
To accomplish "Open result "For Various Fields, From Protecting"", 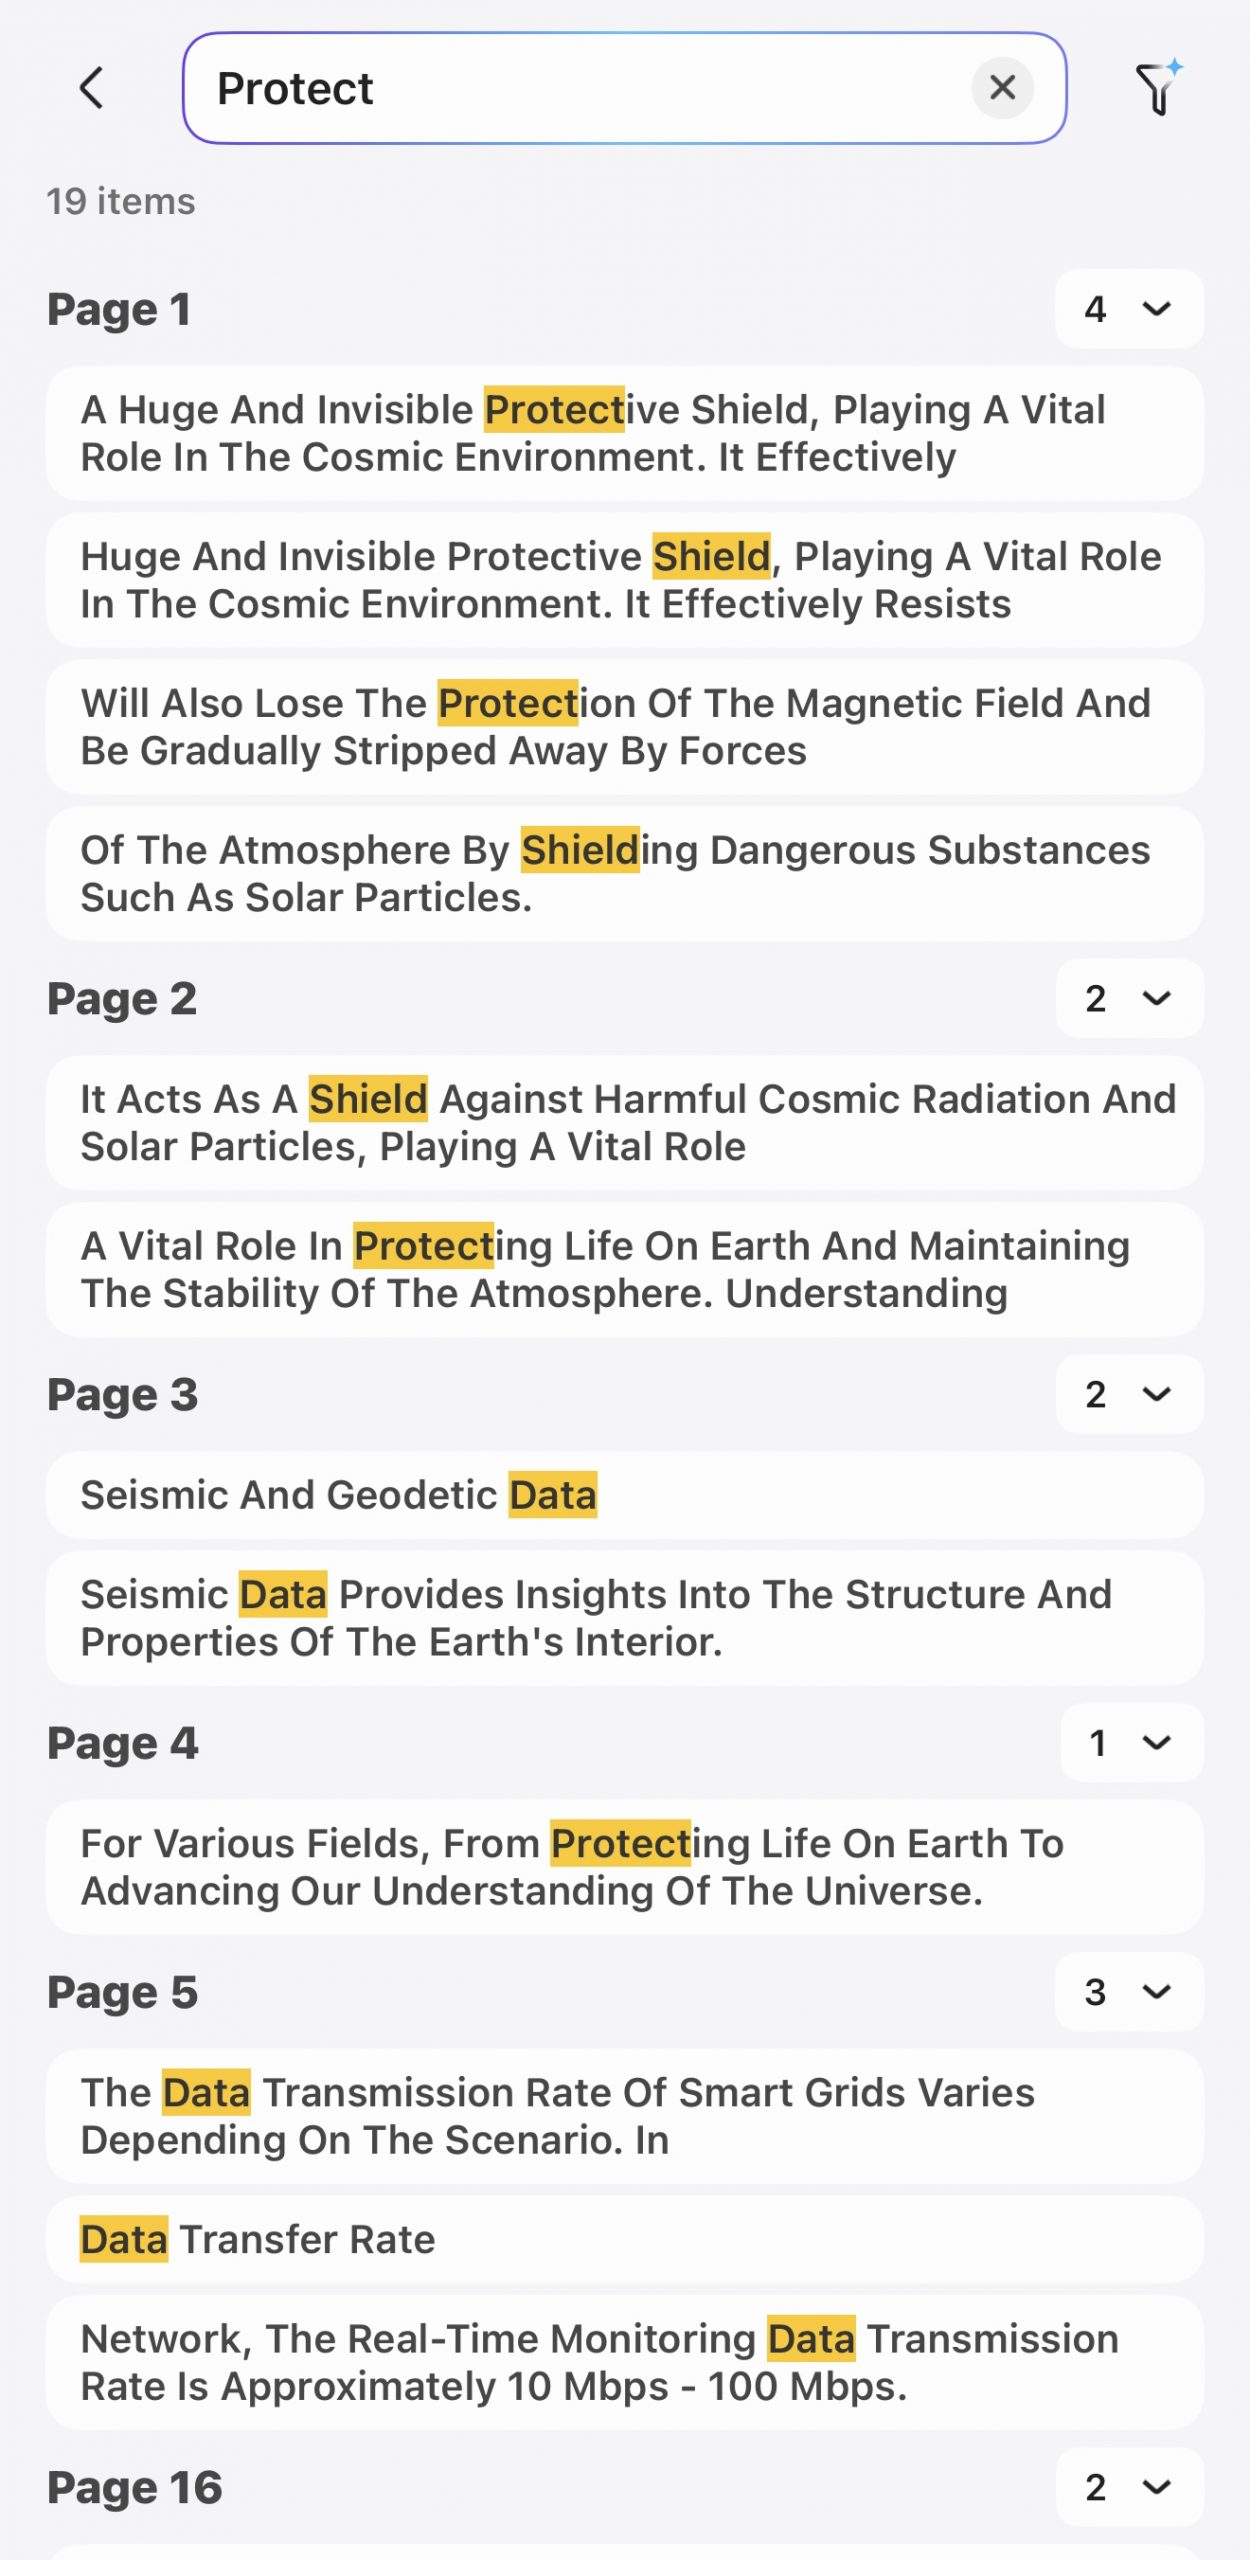I will tap(624, 1867).
